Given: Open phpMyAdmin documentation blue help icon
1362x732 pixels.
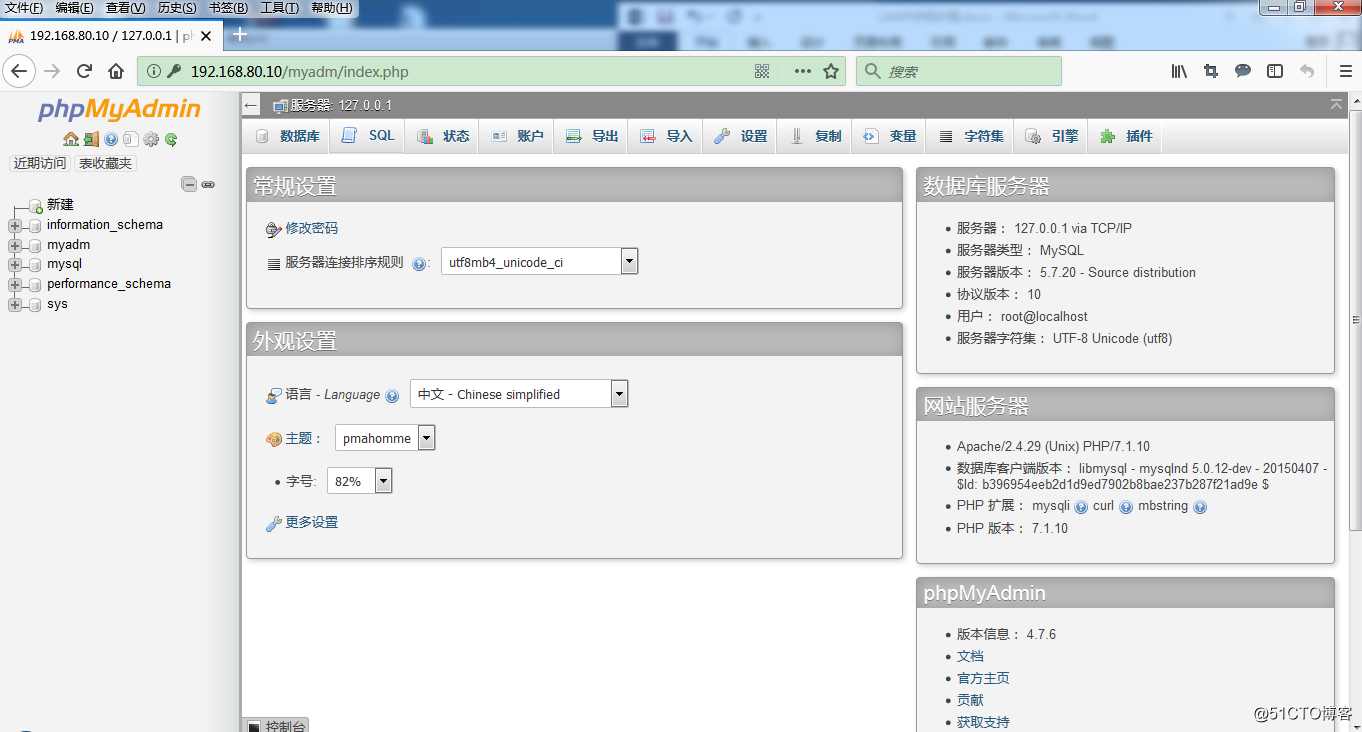Looking at the screenshot, I should pos(111,139).
